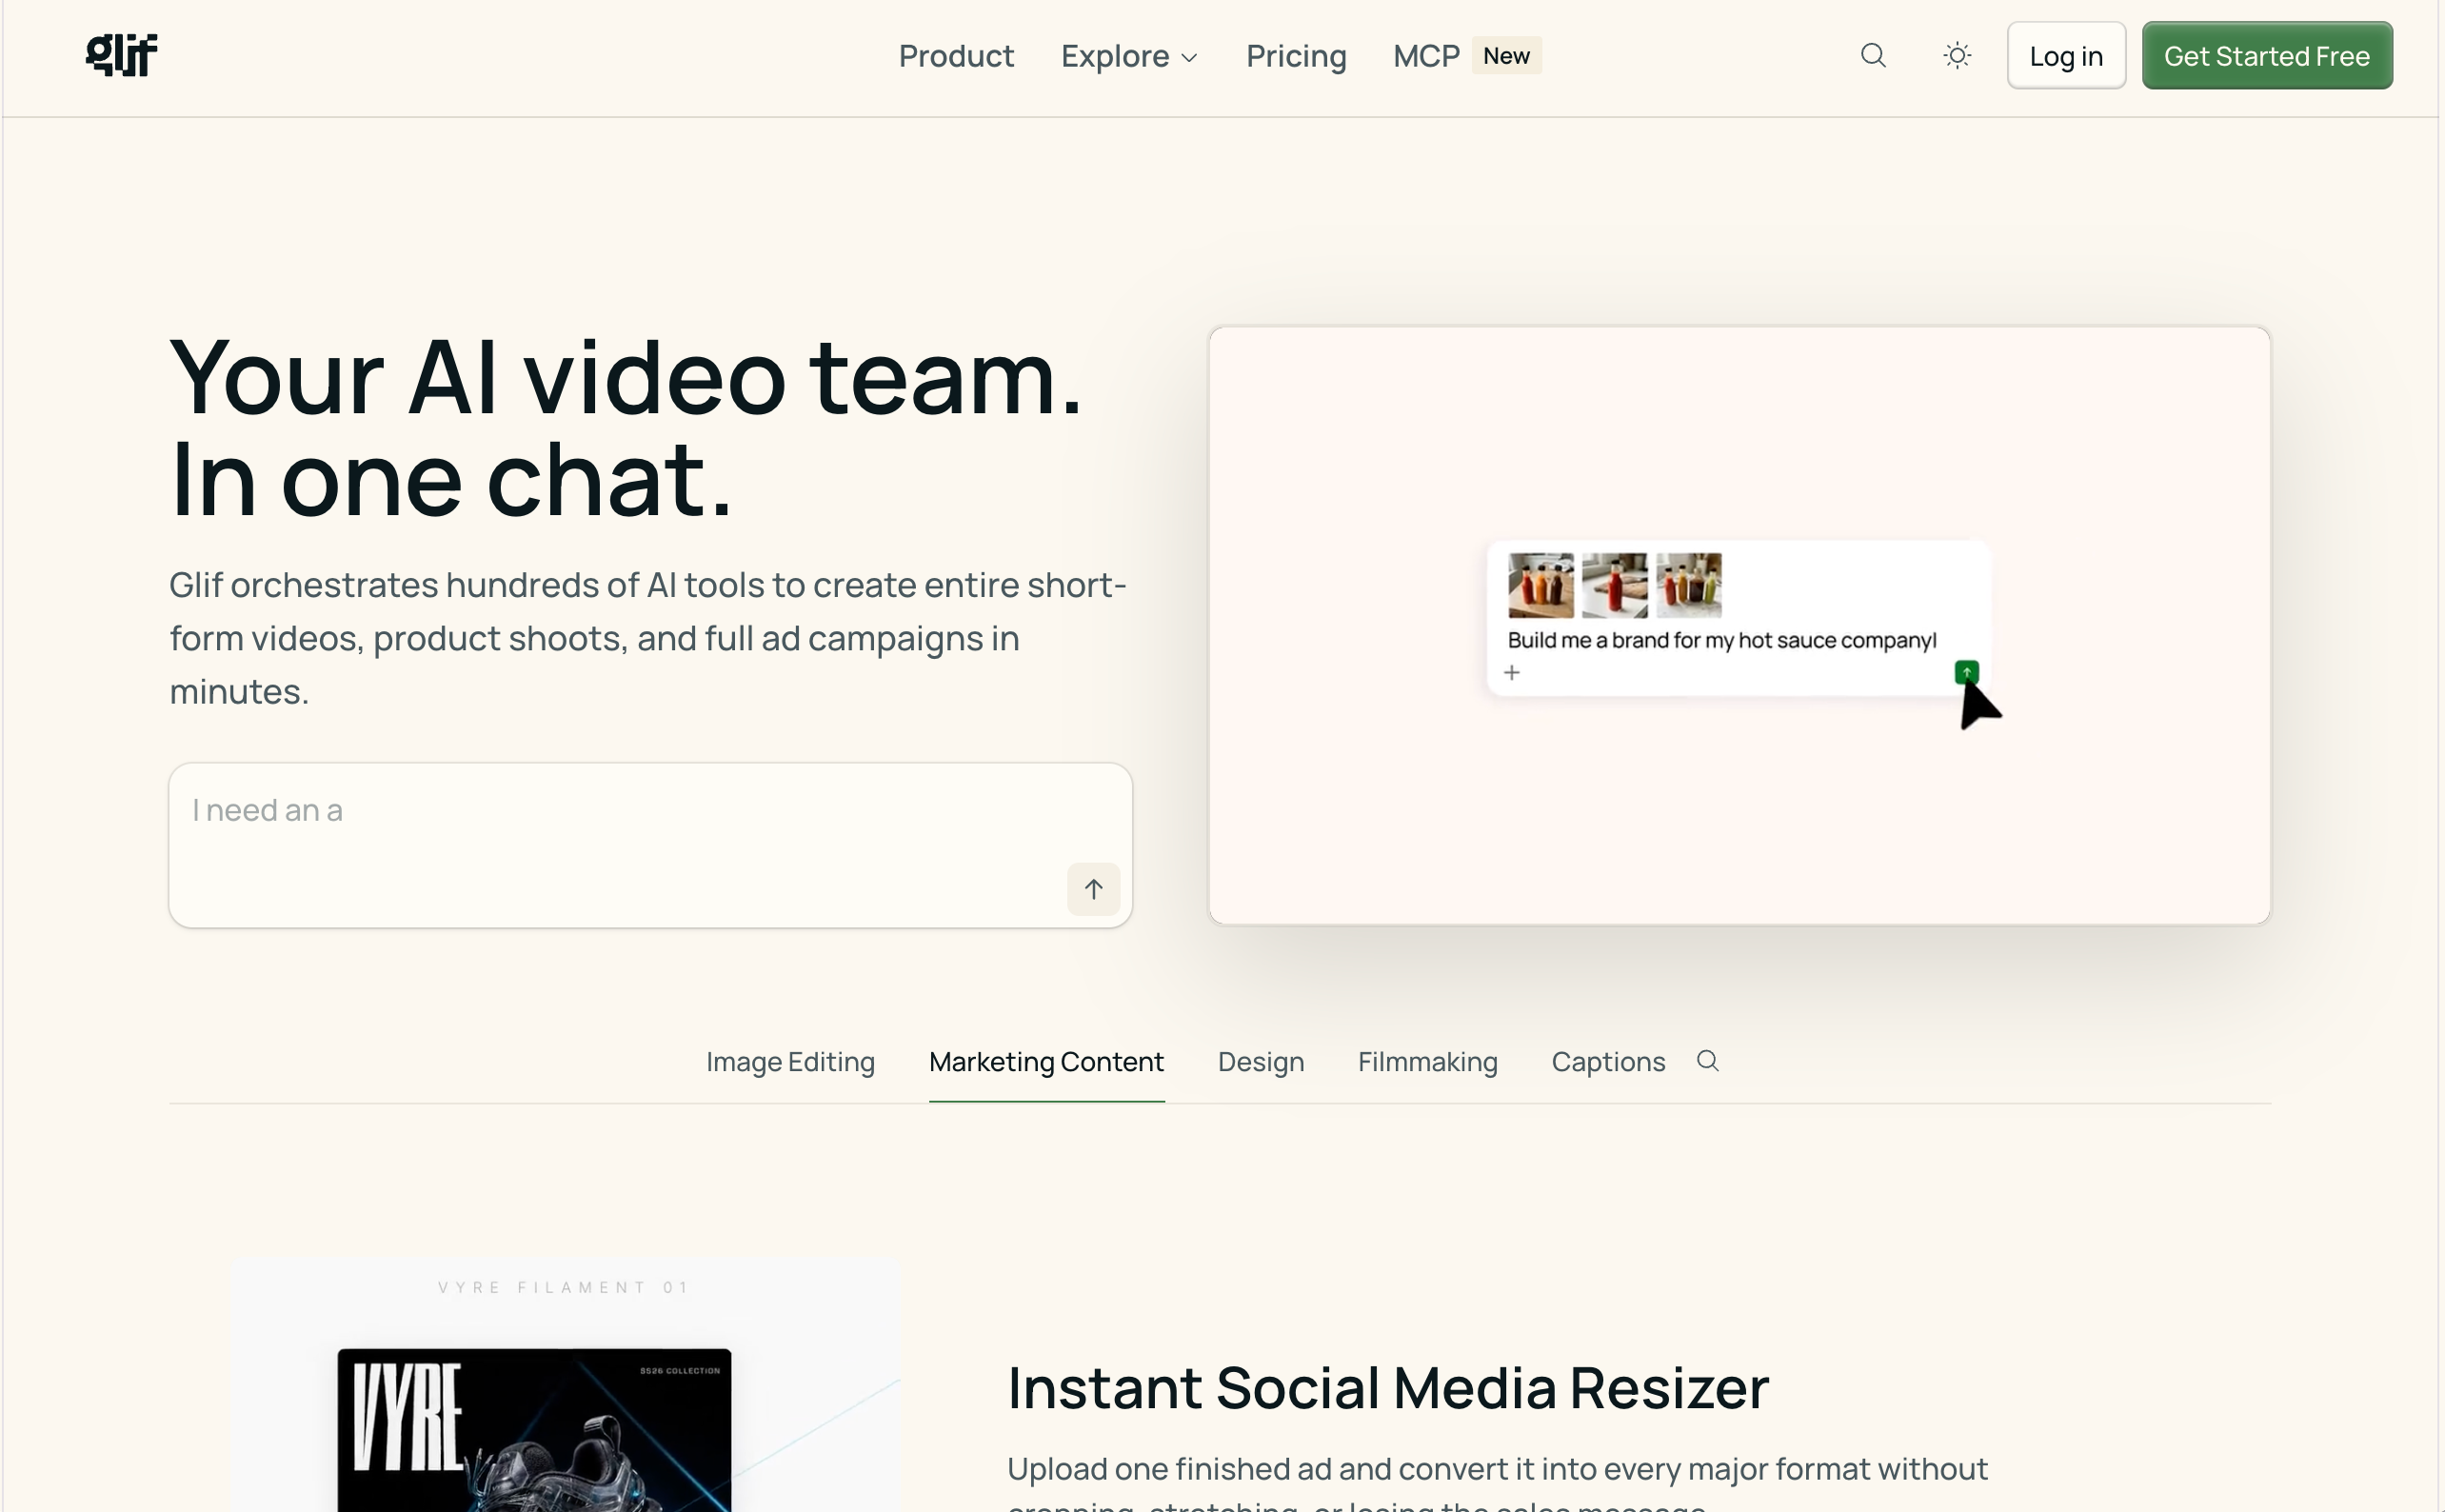Switch to Image Editing tab
The image size is (2445, 1512).
point(790,1062)
